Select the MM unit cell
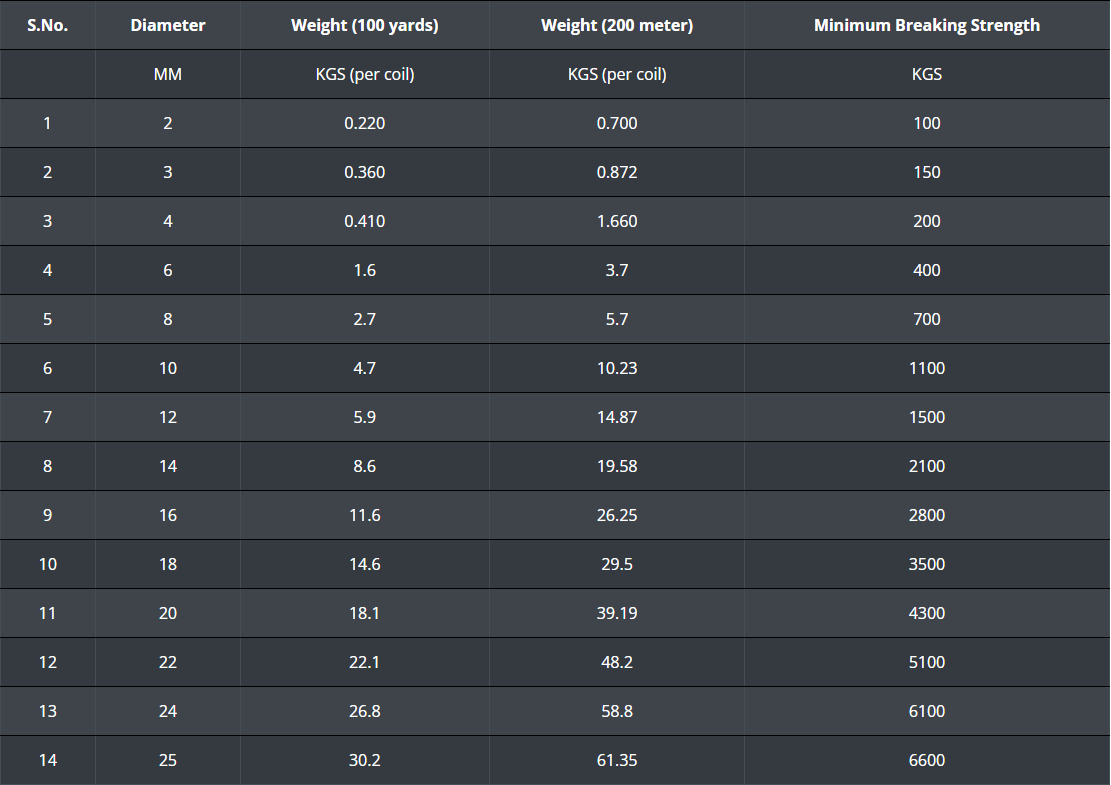 (168, 74)
